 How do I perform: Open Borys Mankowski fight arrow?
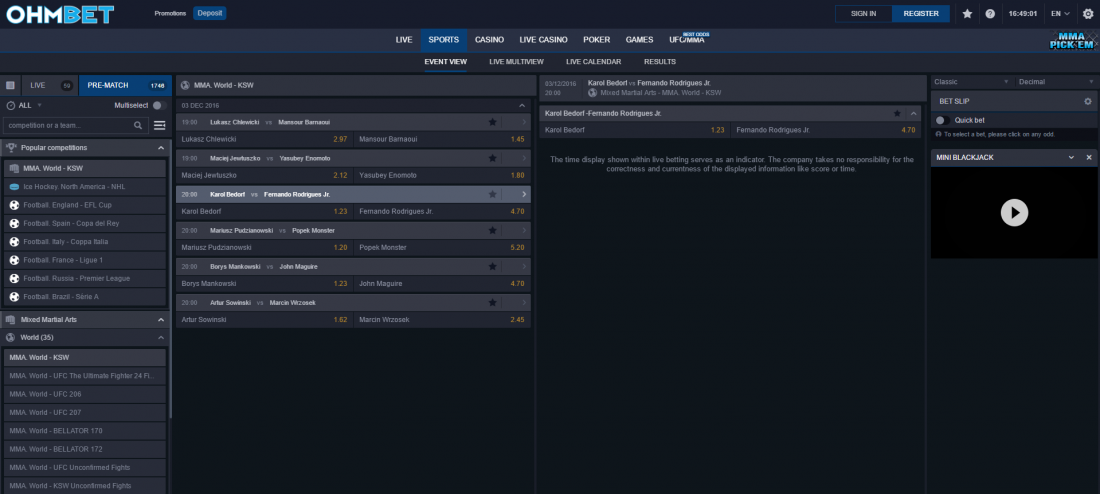point(523,267)
